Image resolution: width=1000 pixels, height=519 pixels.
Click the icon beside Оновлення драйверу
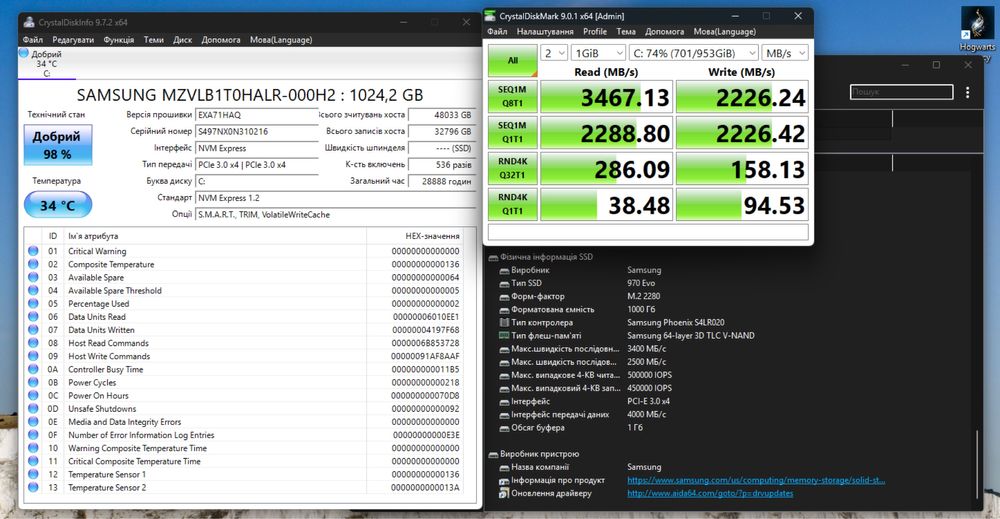[x=504, y=493]
